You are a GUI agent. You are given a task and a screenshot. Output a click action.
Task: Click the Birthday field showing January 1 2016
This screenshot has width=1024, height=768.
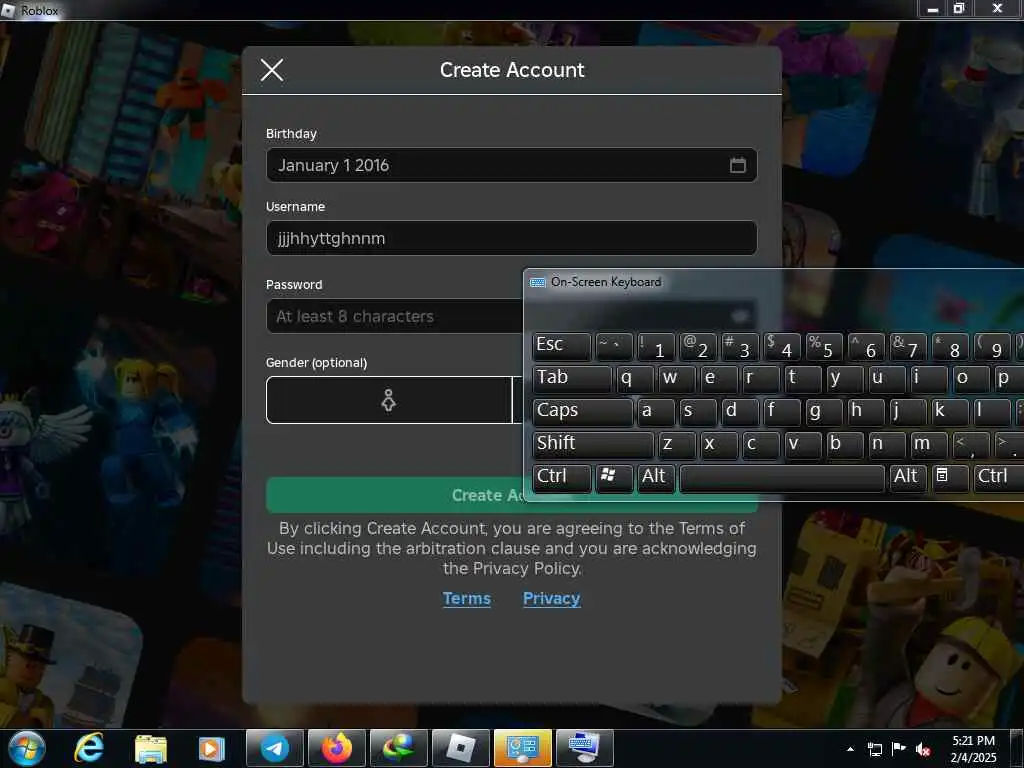[511, 165]
